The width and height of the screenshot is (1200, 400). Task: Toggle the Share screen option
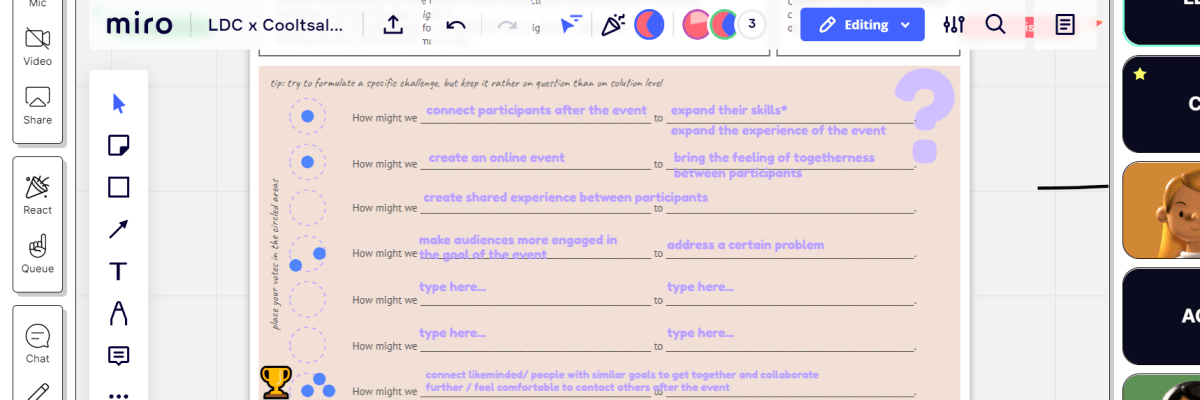[x=38, y=104]
